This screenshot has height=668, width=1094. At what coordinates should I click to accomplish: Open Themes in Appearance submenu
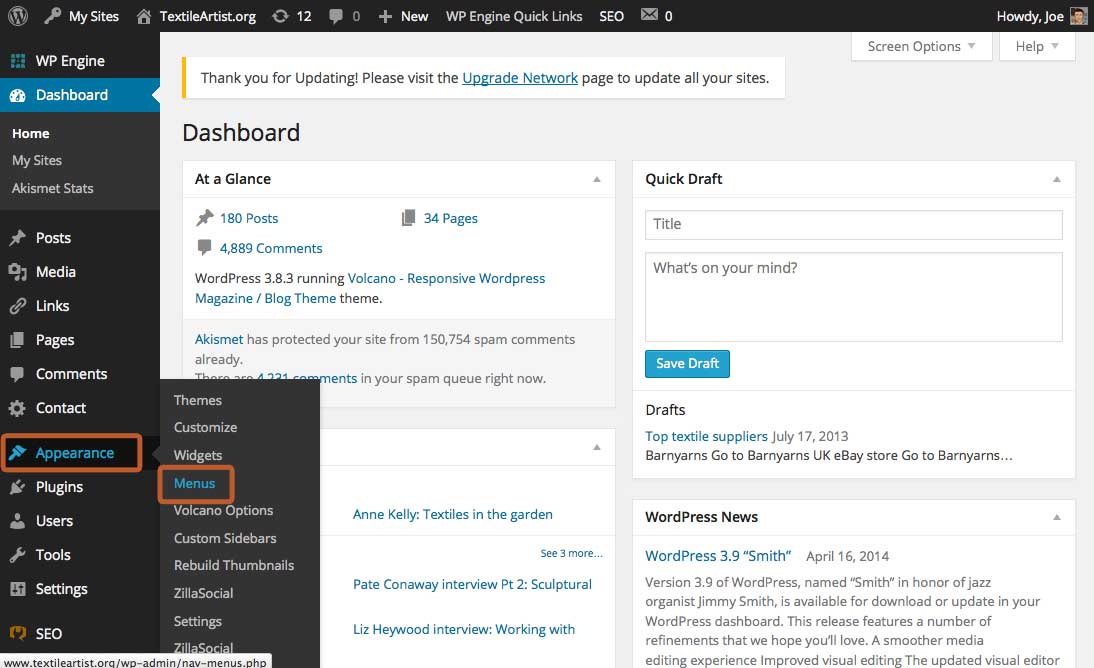[197, 400]
